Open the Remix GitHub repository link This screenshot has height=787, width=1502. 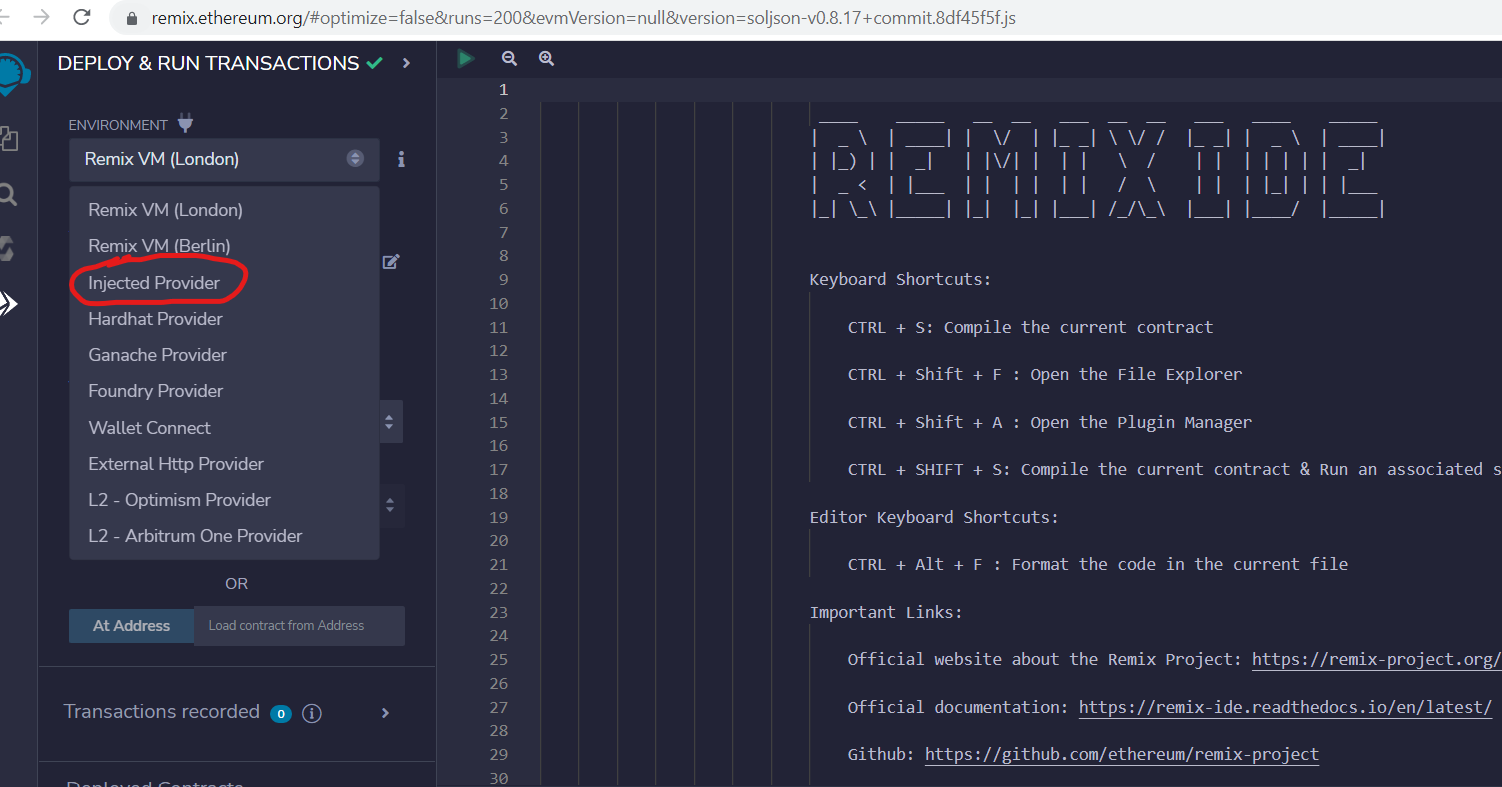[1121, 754]
